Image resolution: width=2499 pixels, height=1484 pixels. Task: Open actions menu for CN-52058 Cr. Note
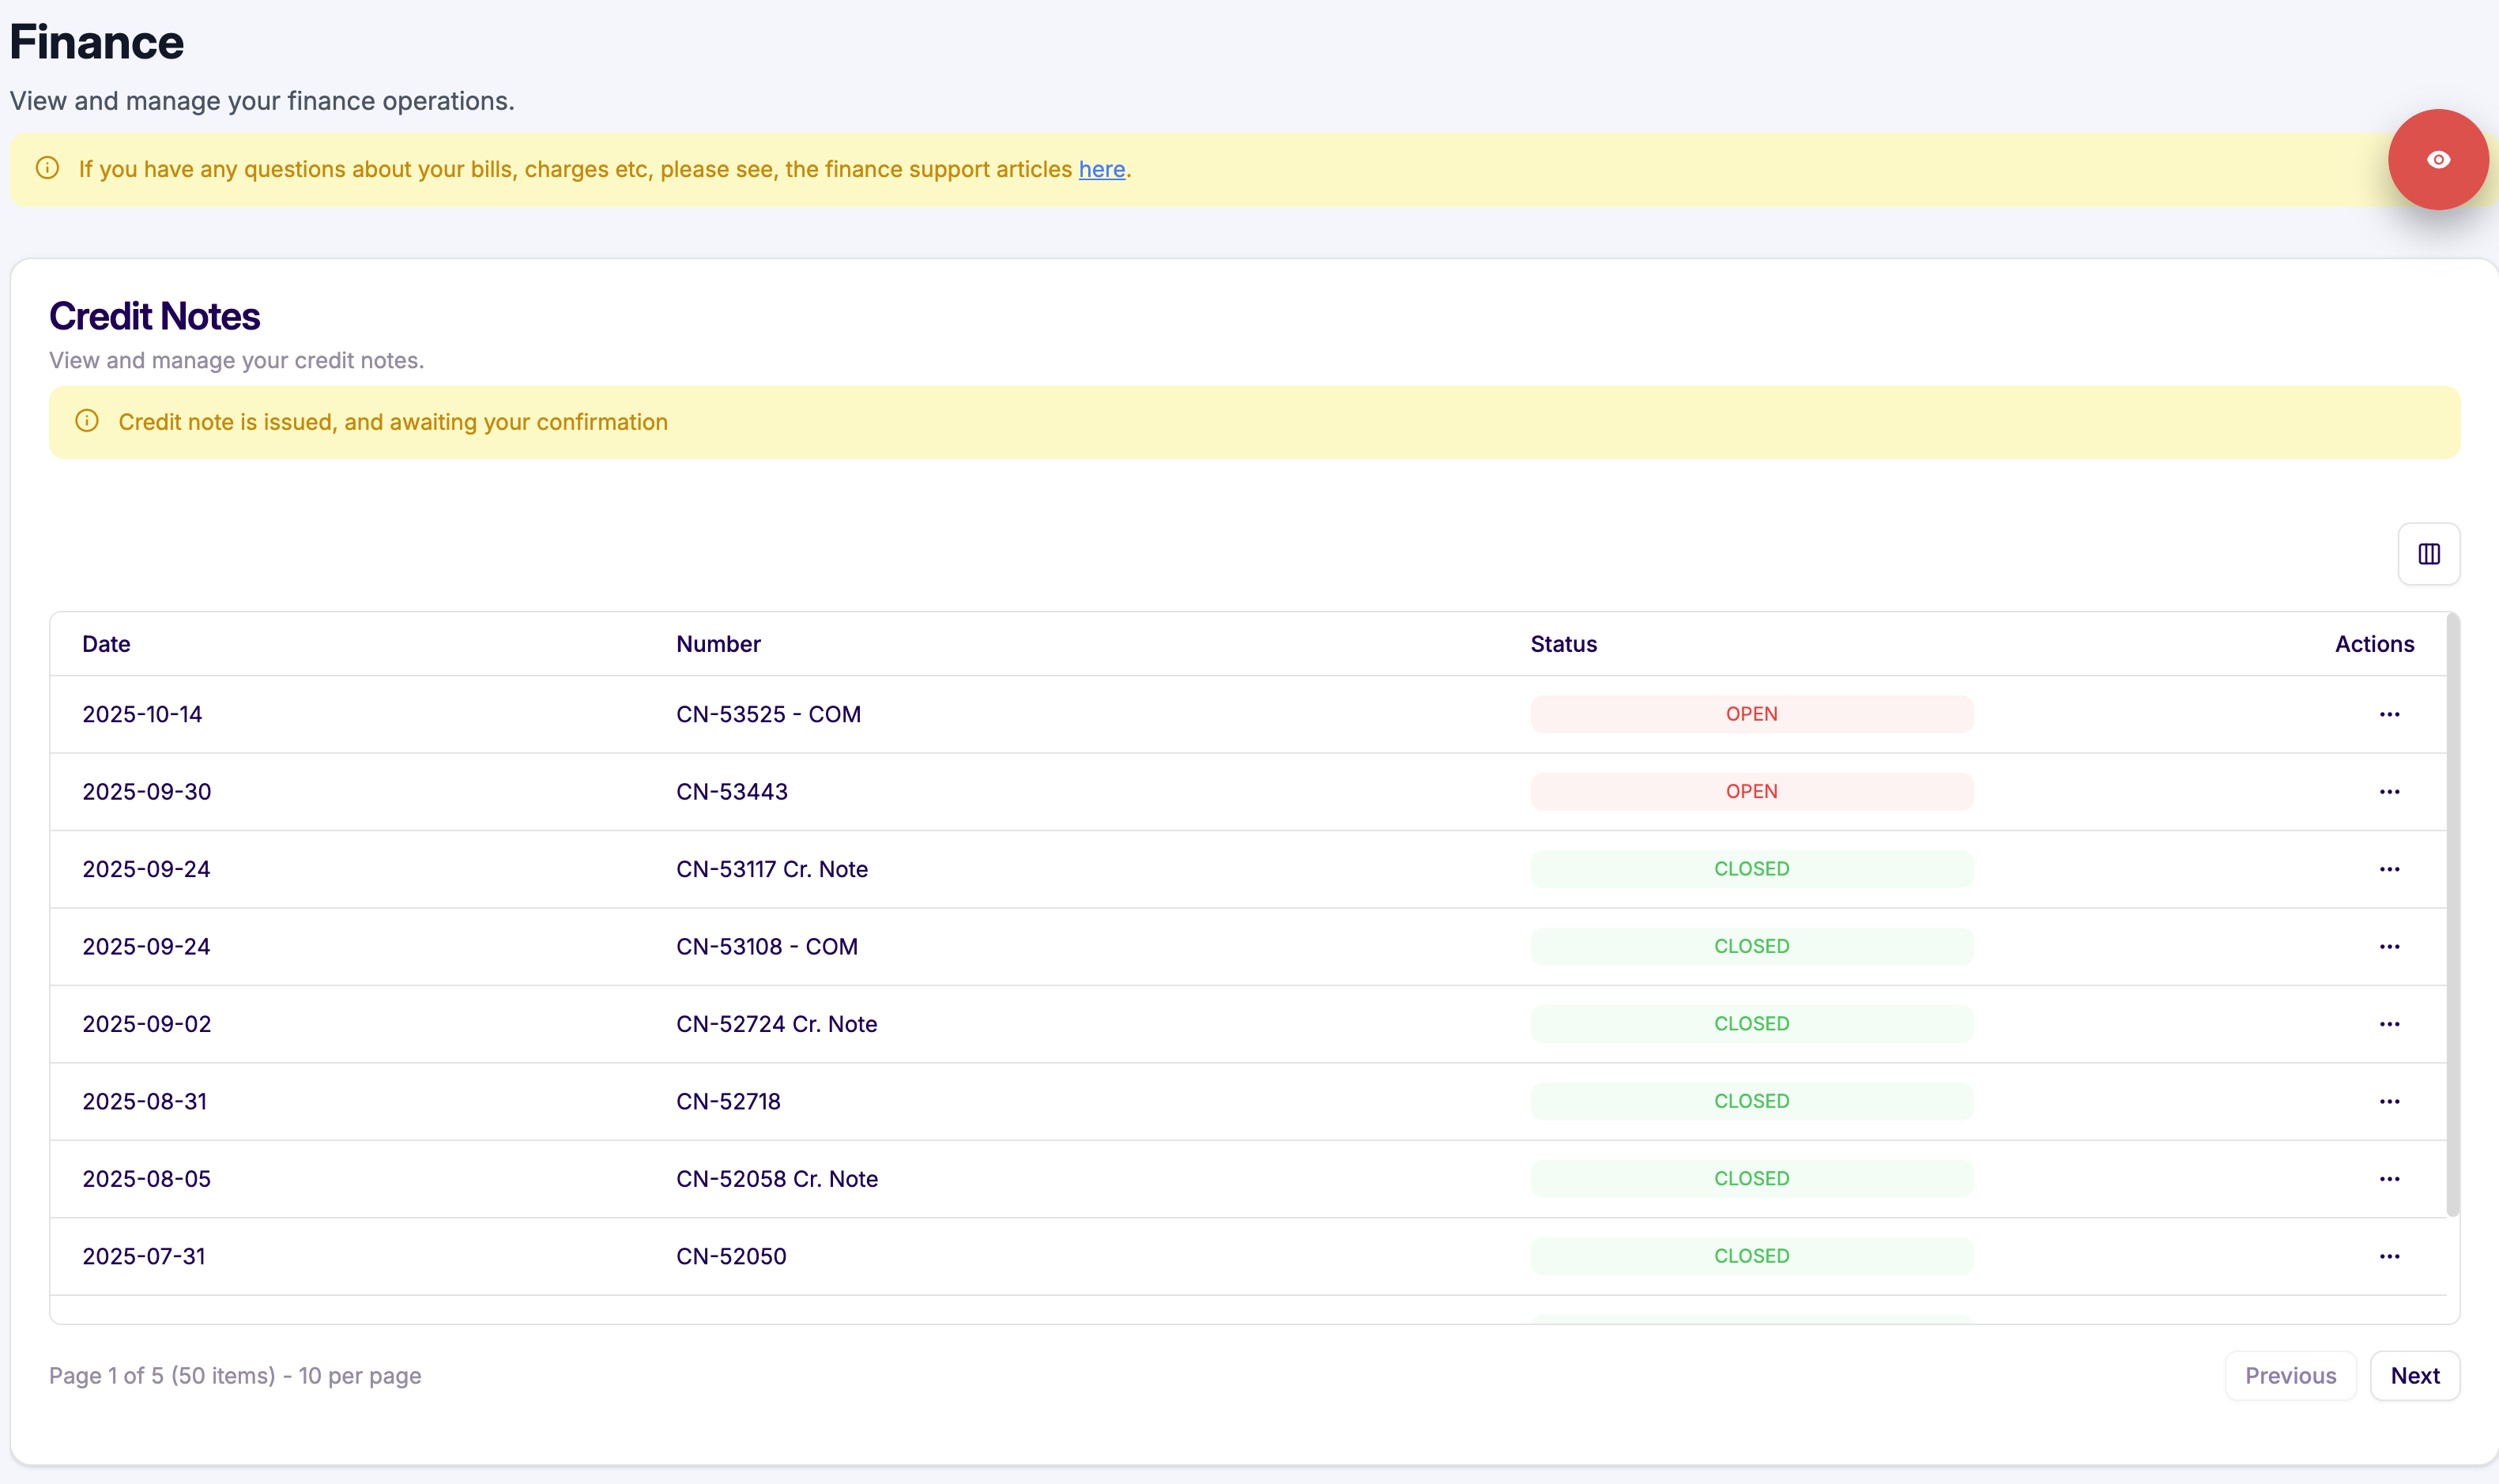pos(2389,1179)
